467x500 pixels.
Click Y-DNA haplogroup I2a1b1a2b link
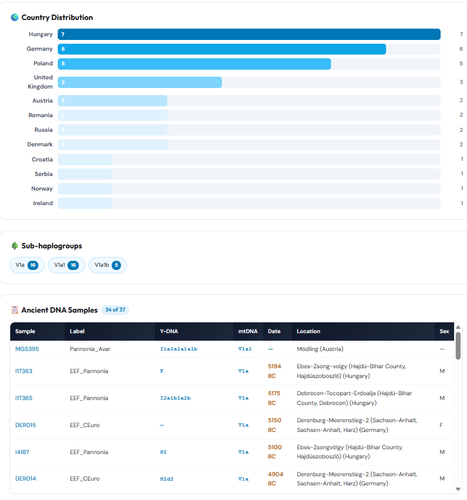(x=175, y=398)
